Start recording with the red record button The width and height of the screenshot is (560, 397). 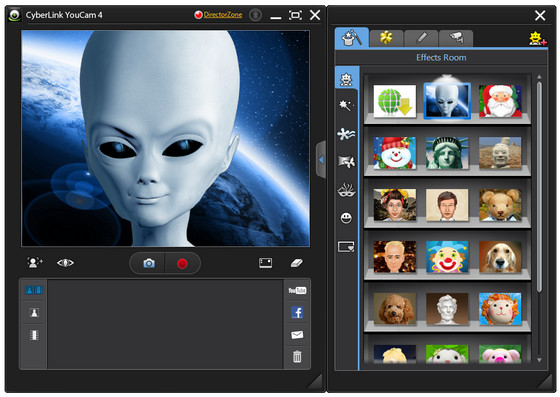pyautogui.click(x=182, y=263)
